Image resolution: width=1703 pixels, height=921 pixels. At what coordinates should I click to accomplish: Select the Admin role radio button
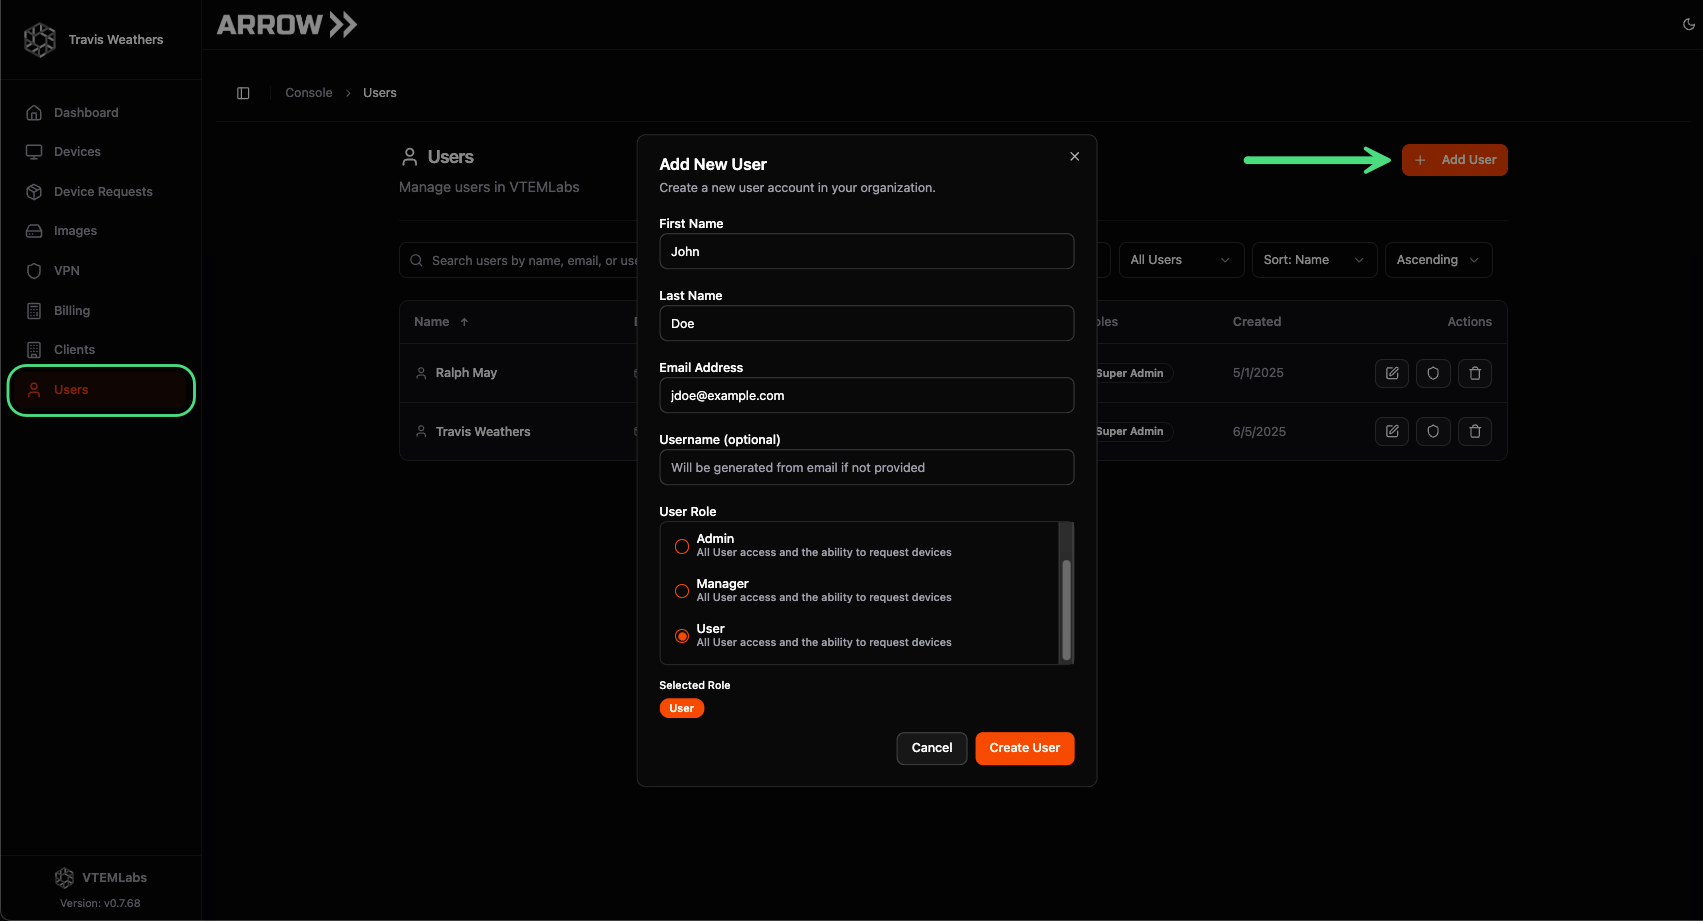pos(681,546)
